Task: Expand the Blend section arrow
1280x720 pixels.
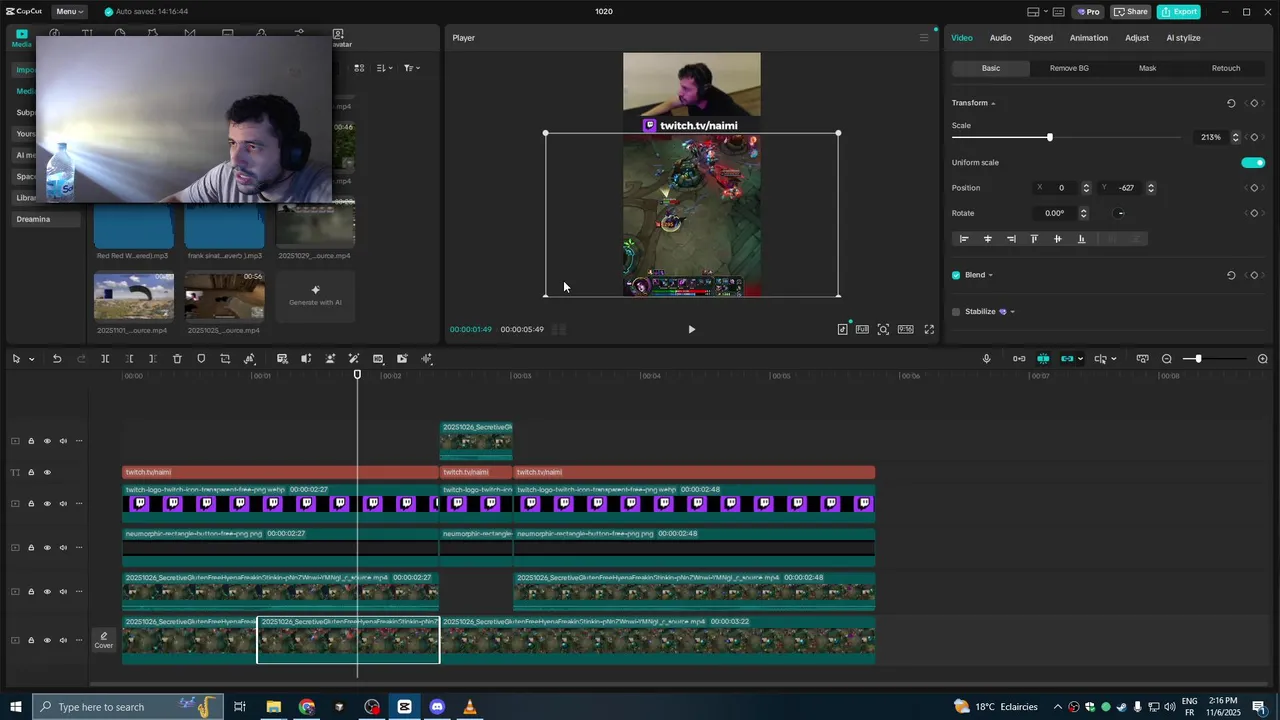Action: [x=990, y=275]
